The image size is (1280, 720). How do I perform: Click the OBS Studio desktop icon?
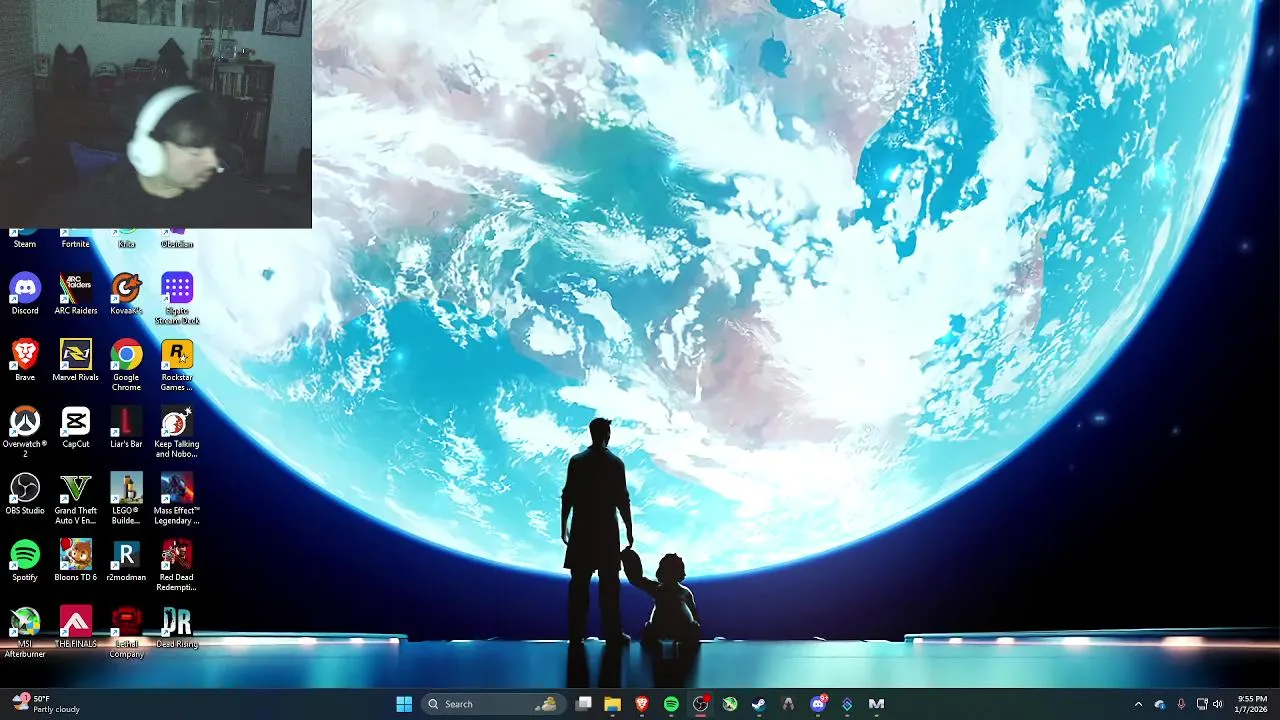point(25,494)
